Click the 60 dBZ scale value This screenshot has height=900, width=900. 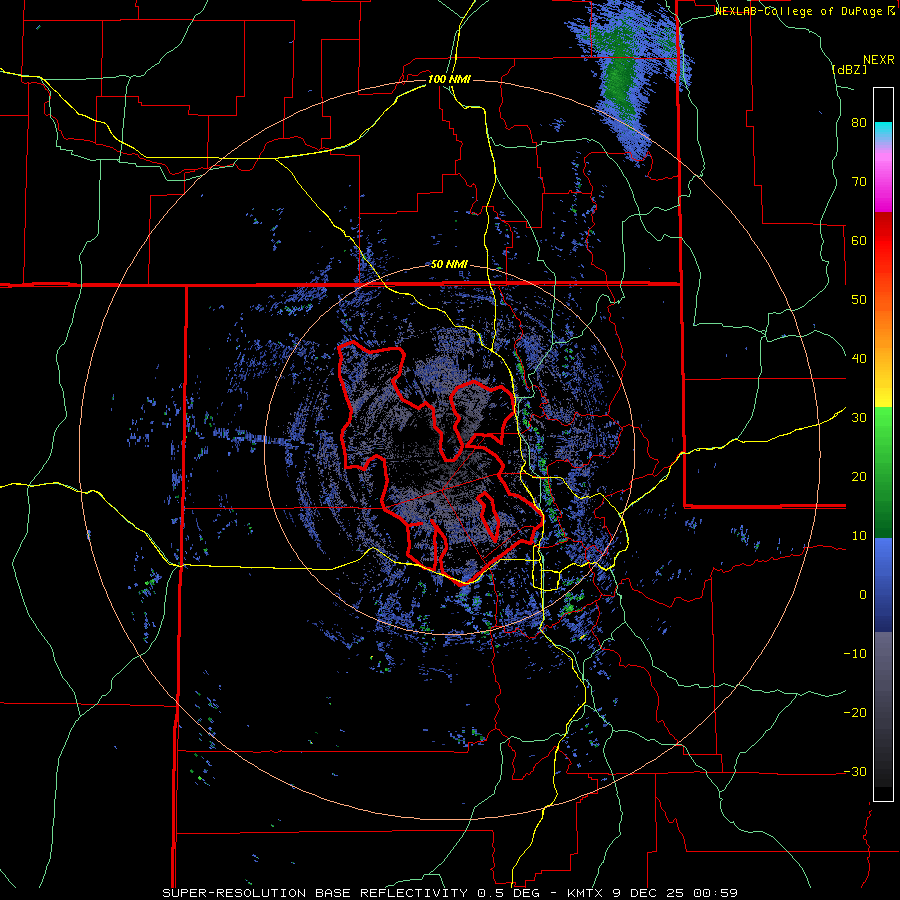(x=859, y=240)
